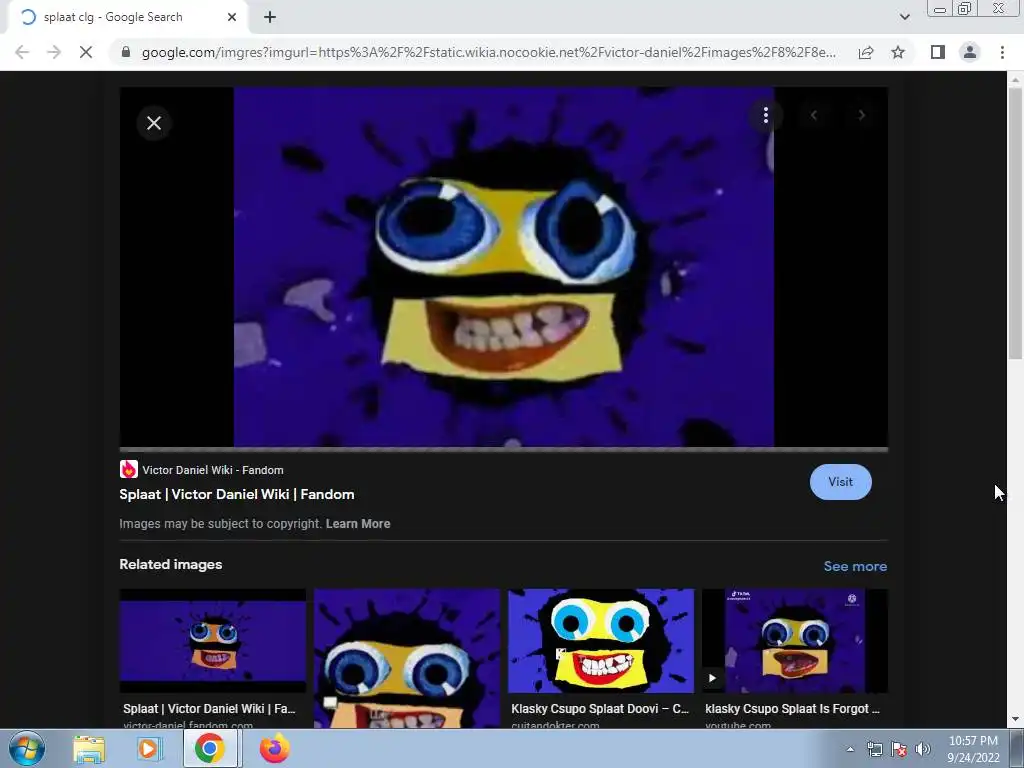This screenshot has height=768, width=1024.
Task: Open the tab search dropdown arrow
Action: click(904, 17)
